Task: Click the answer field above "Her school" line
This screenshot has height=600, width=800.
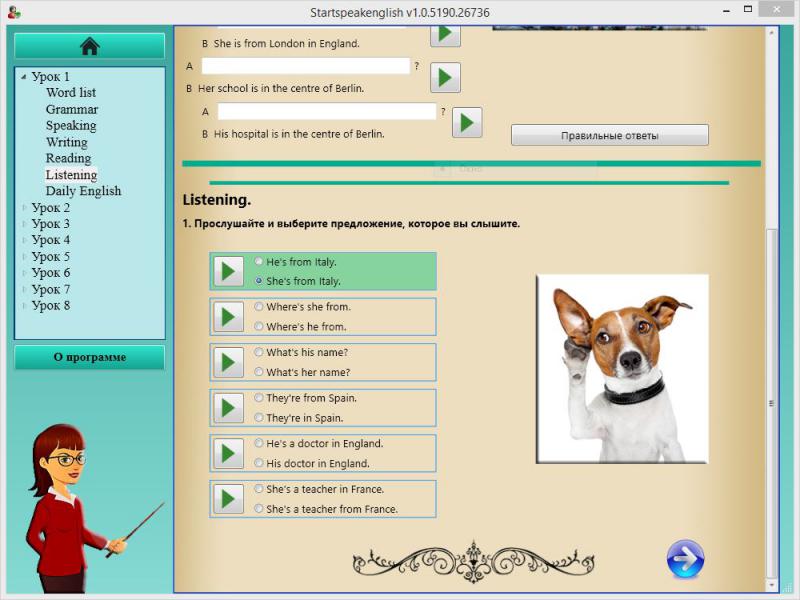Action: (x=306, y=66)
